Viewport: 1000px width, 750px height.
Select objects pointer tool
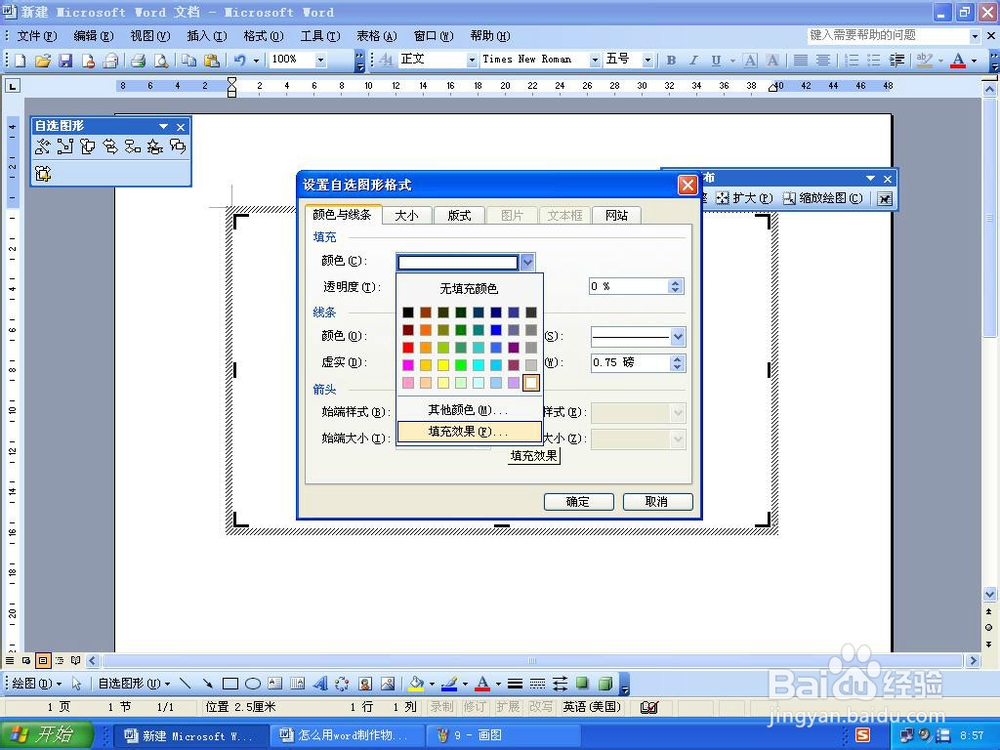coord(77,684)
